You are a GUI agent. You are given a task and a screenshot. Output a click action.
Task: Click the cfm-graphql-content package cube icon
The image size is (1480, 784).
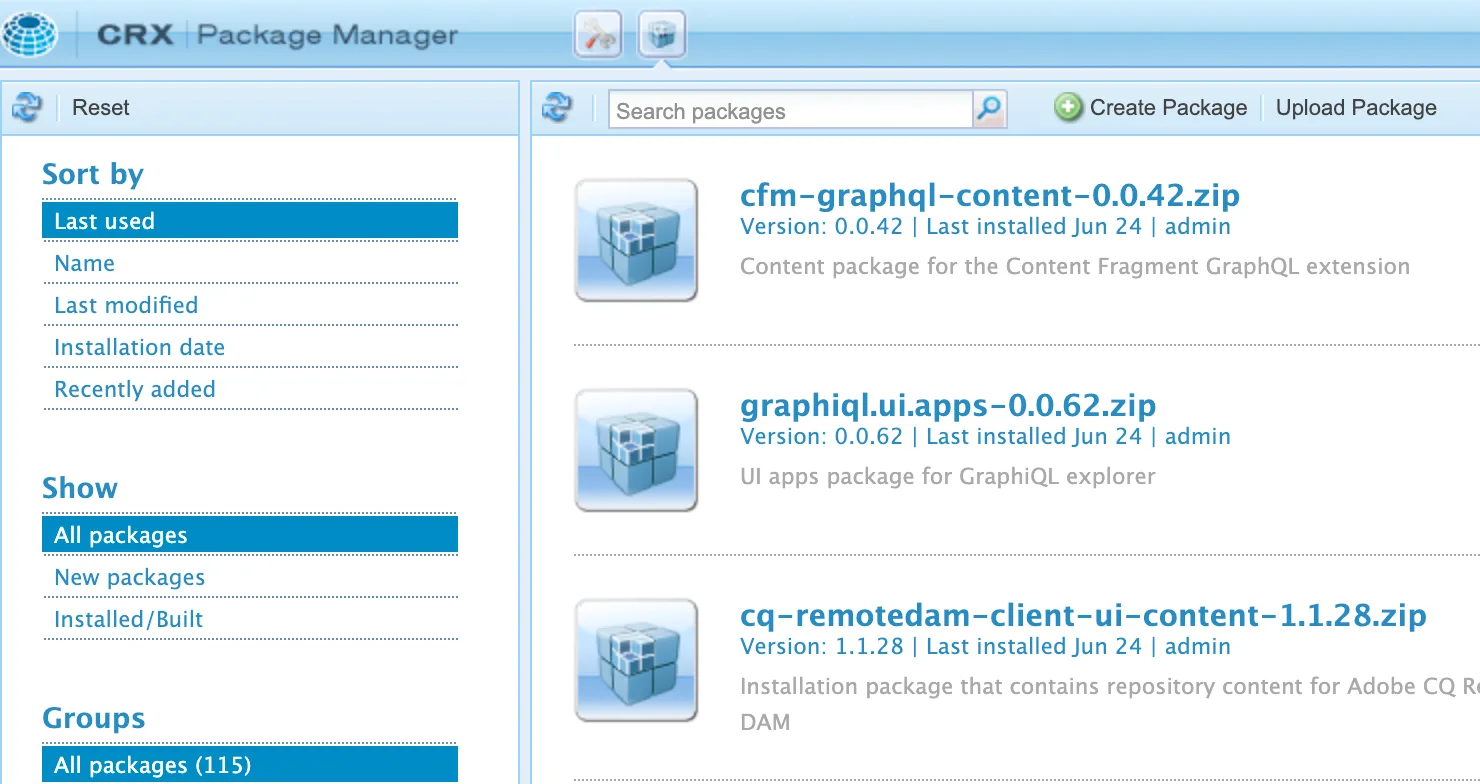coord(636,240)
